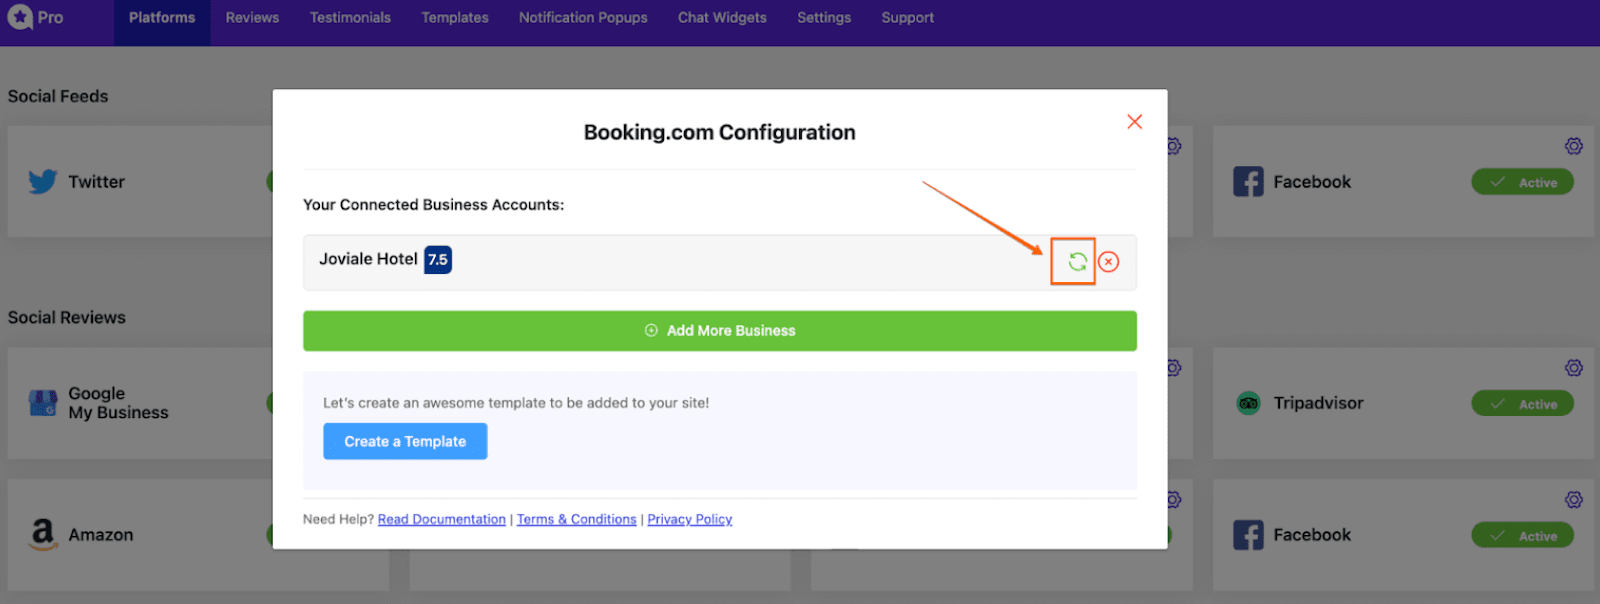Open settings gear of Tripadvisor card
Screen dimensions: 1600x604
(1574, 368)
